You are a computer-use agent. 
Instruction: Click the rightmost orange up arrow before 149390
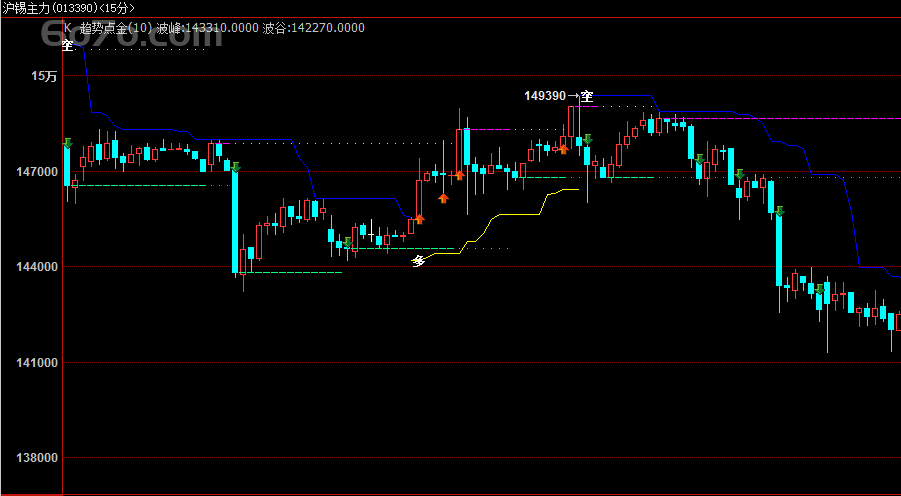coord(564,149)
